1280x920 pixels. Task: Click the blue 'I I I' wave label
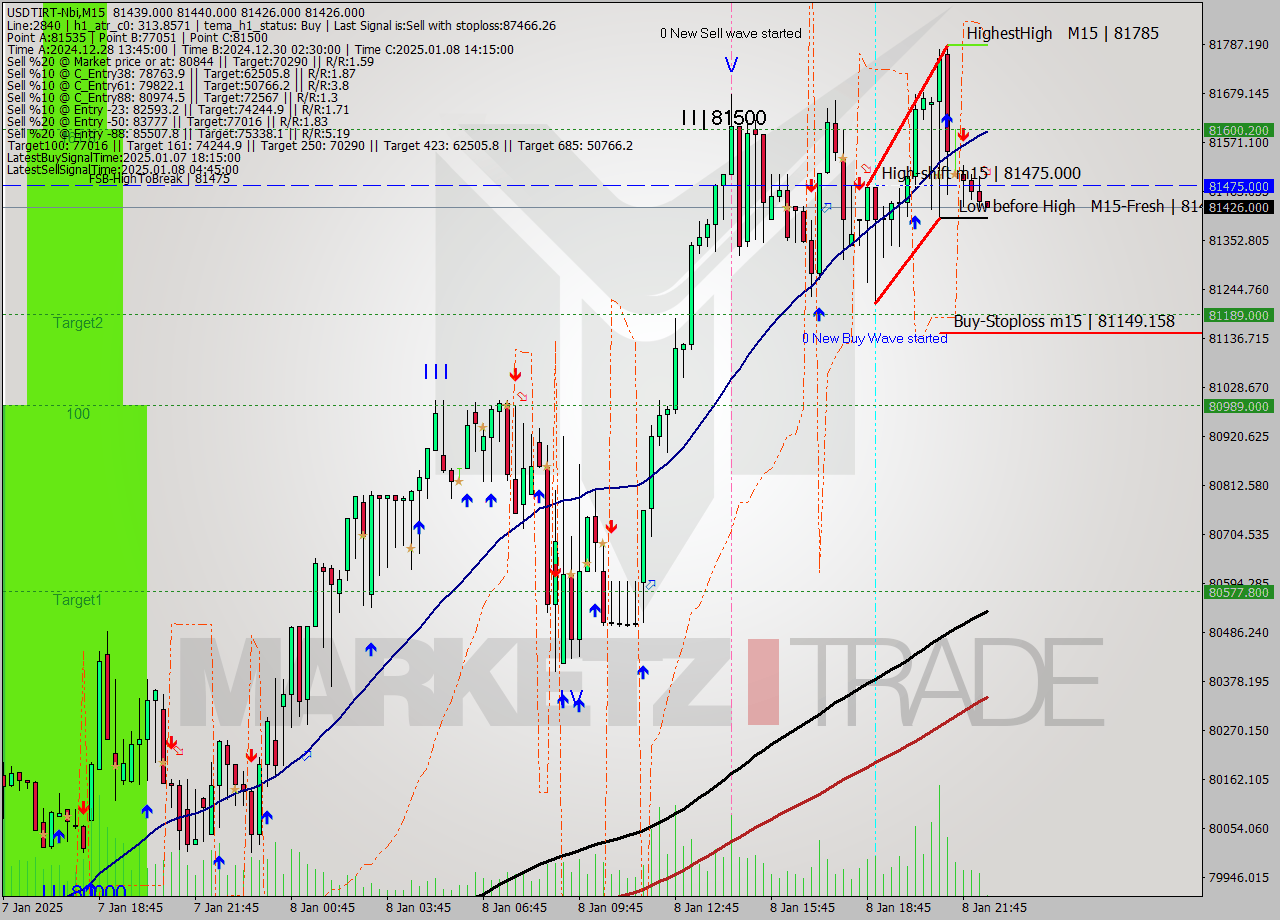click(435, 372)
